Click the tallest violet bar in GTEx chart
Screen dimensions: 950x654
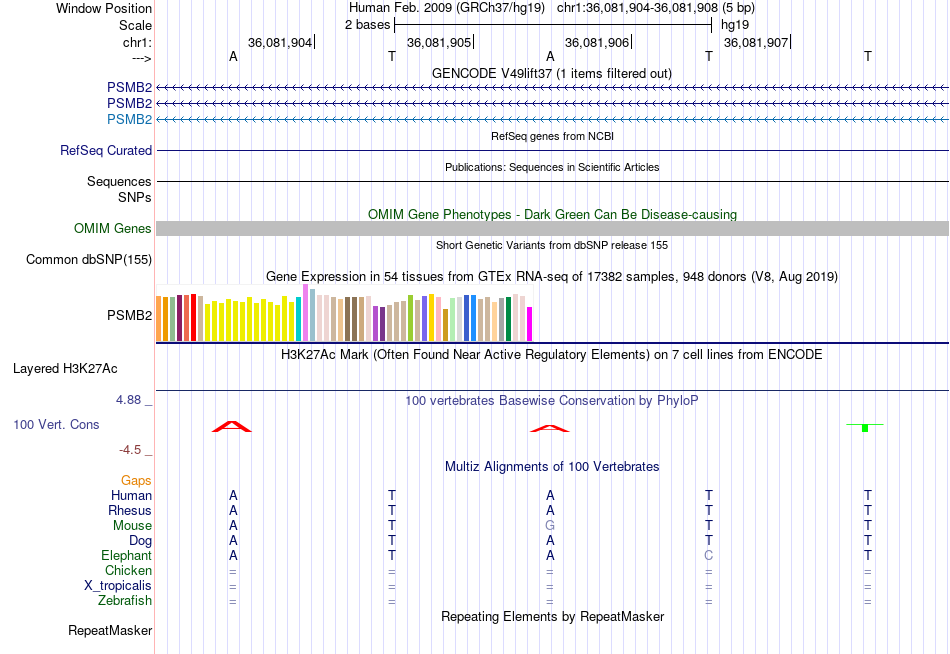point(305,313)
